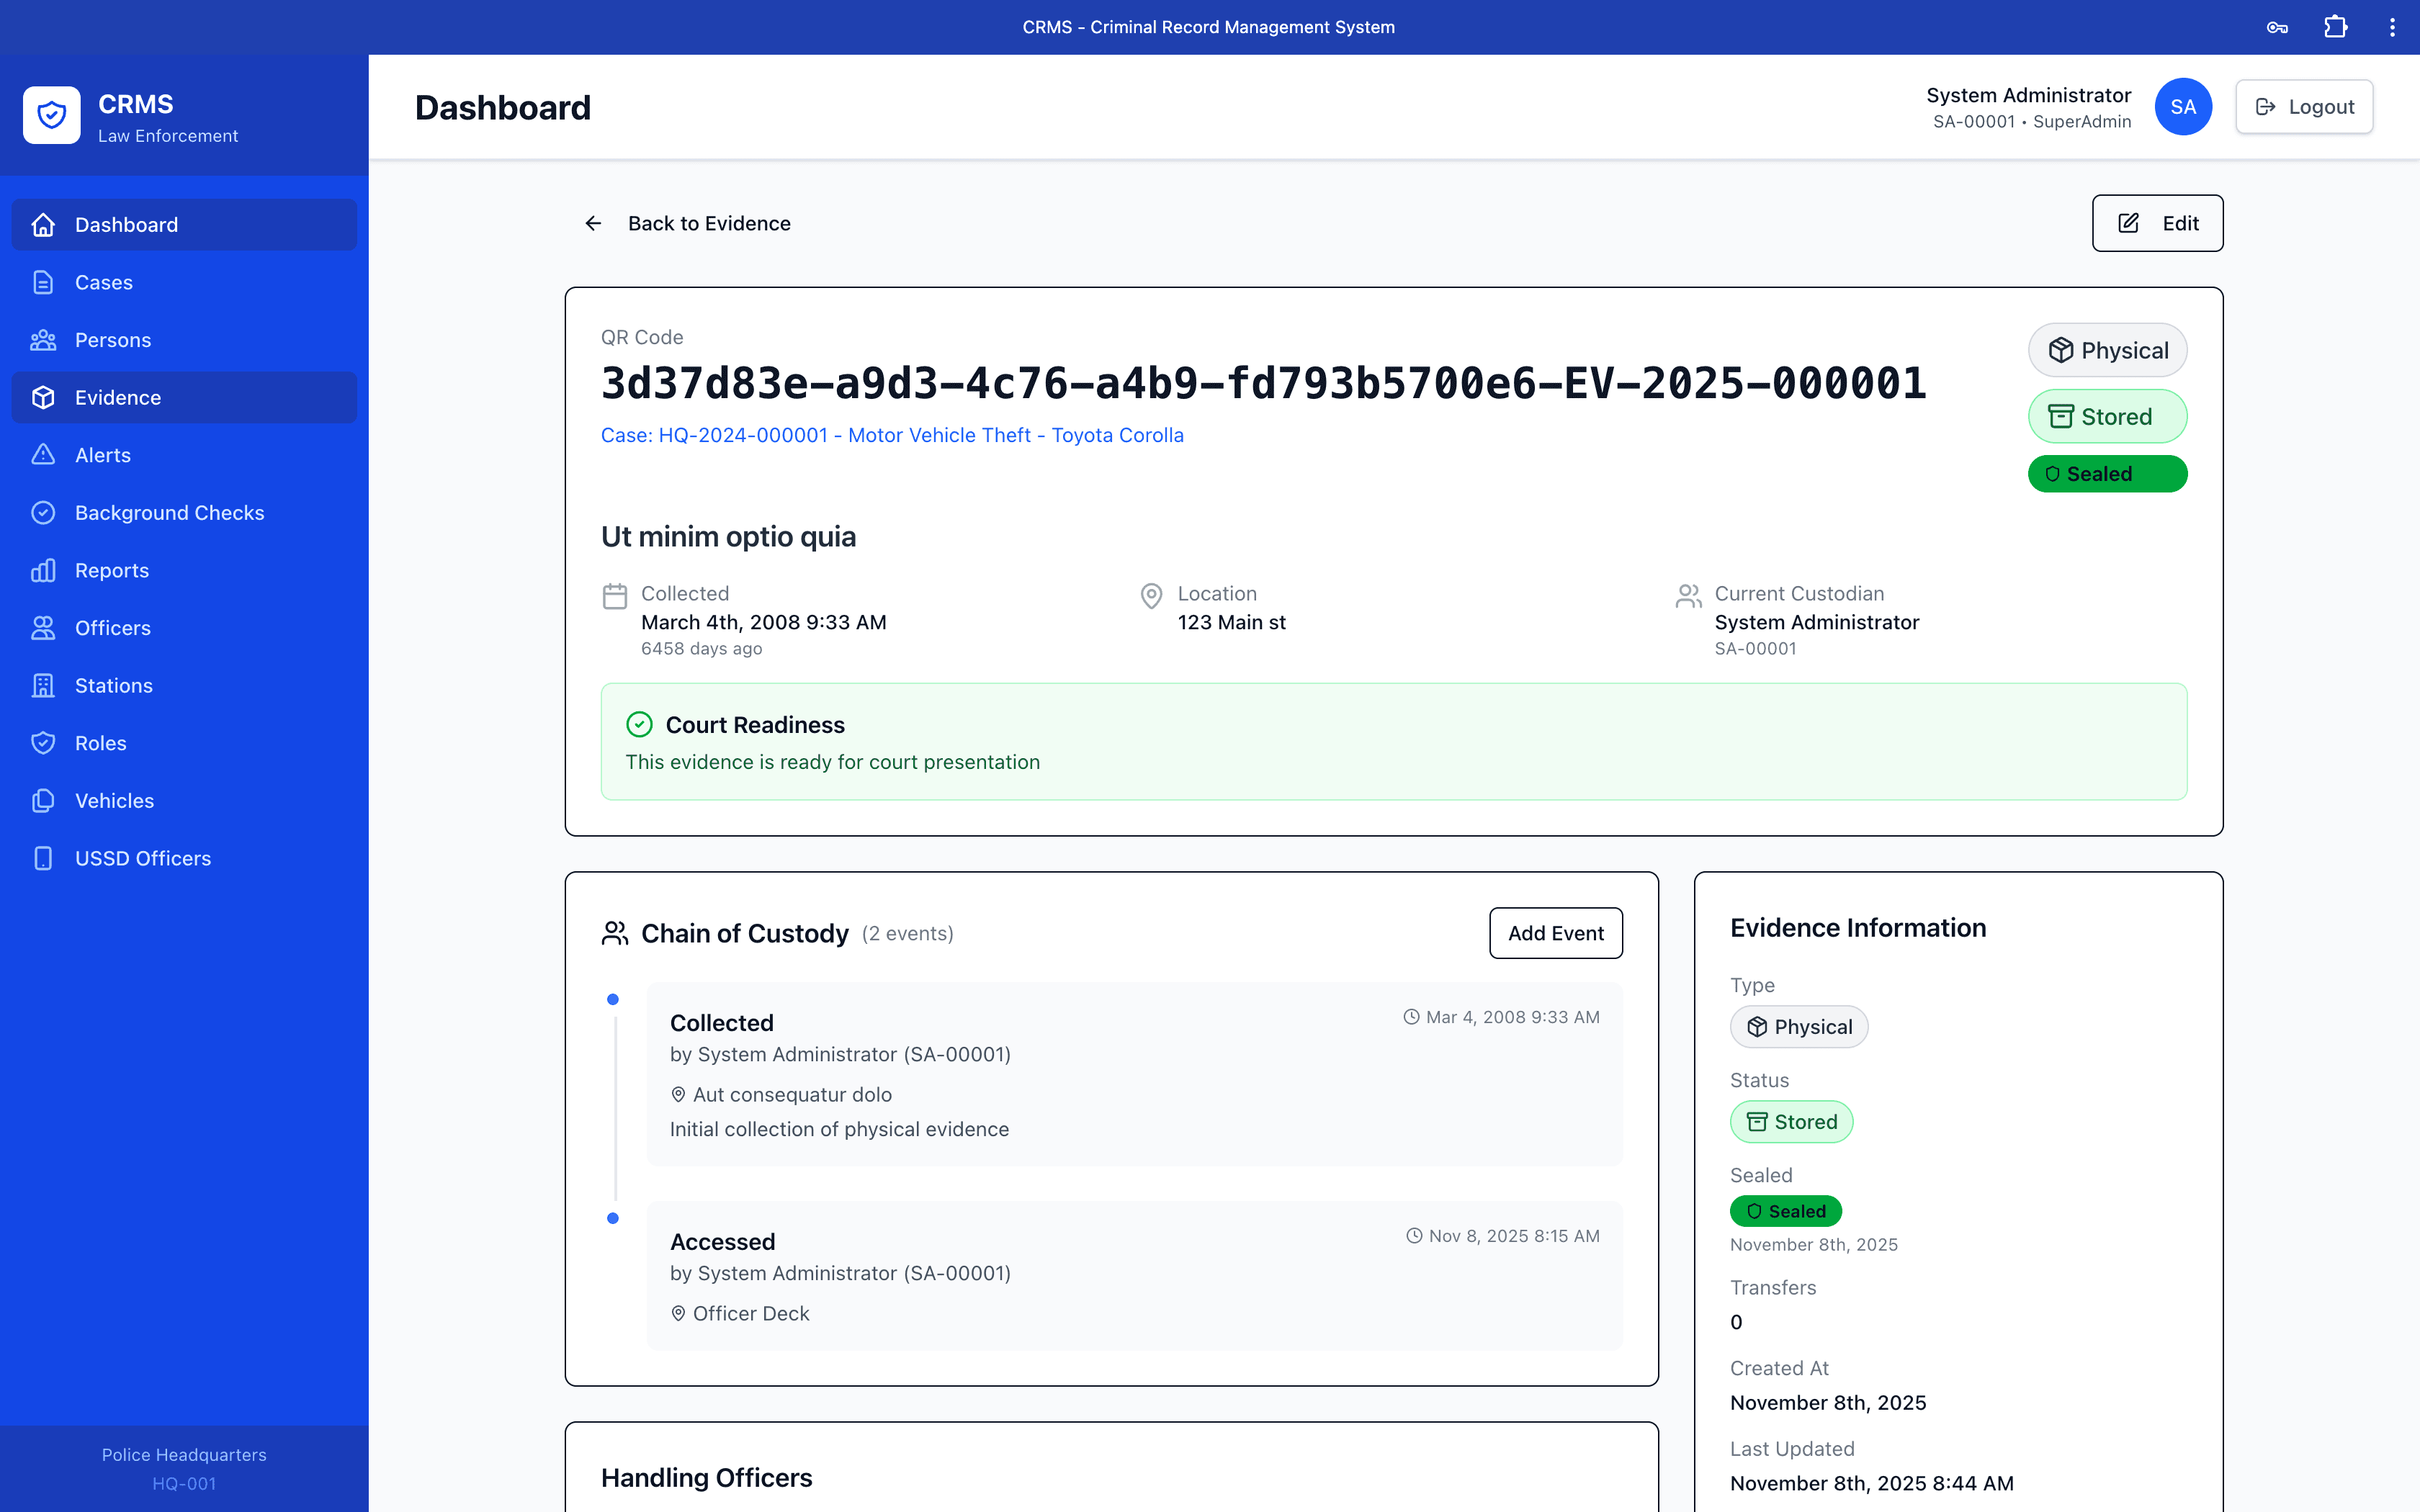Click the Cases document icon
The width and height of the screenshot is (2420, 1512).
coord(43,283)
